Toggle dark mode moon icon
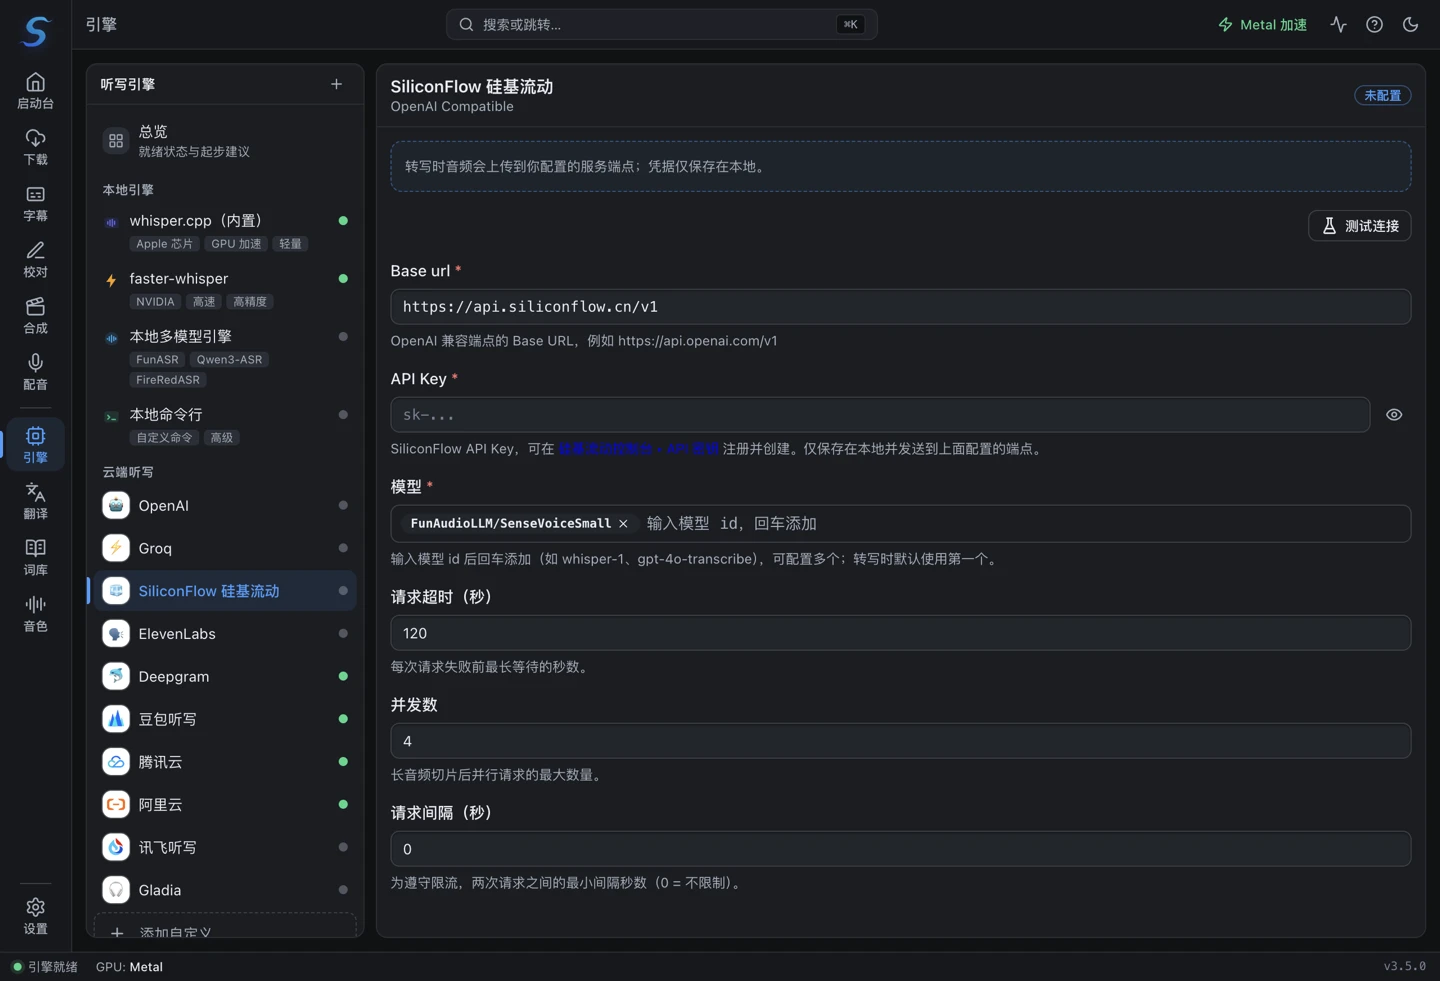Screen dimensions: 1440x981 tap(1410, 24)
